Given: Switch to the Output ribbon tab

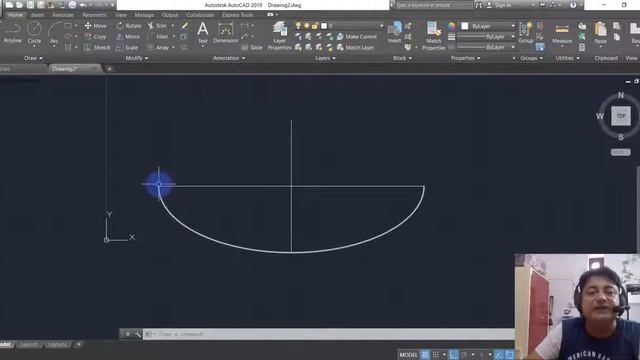Looking at the screenshot, I should pyautogui.click(x=170, y=15).
